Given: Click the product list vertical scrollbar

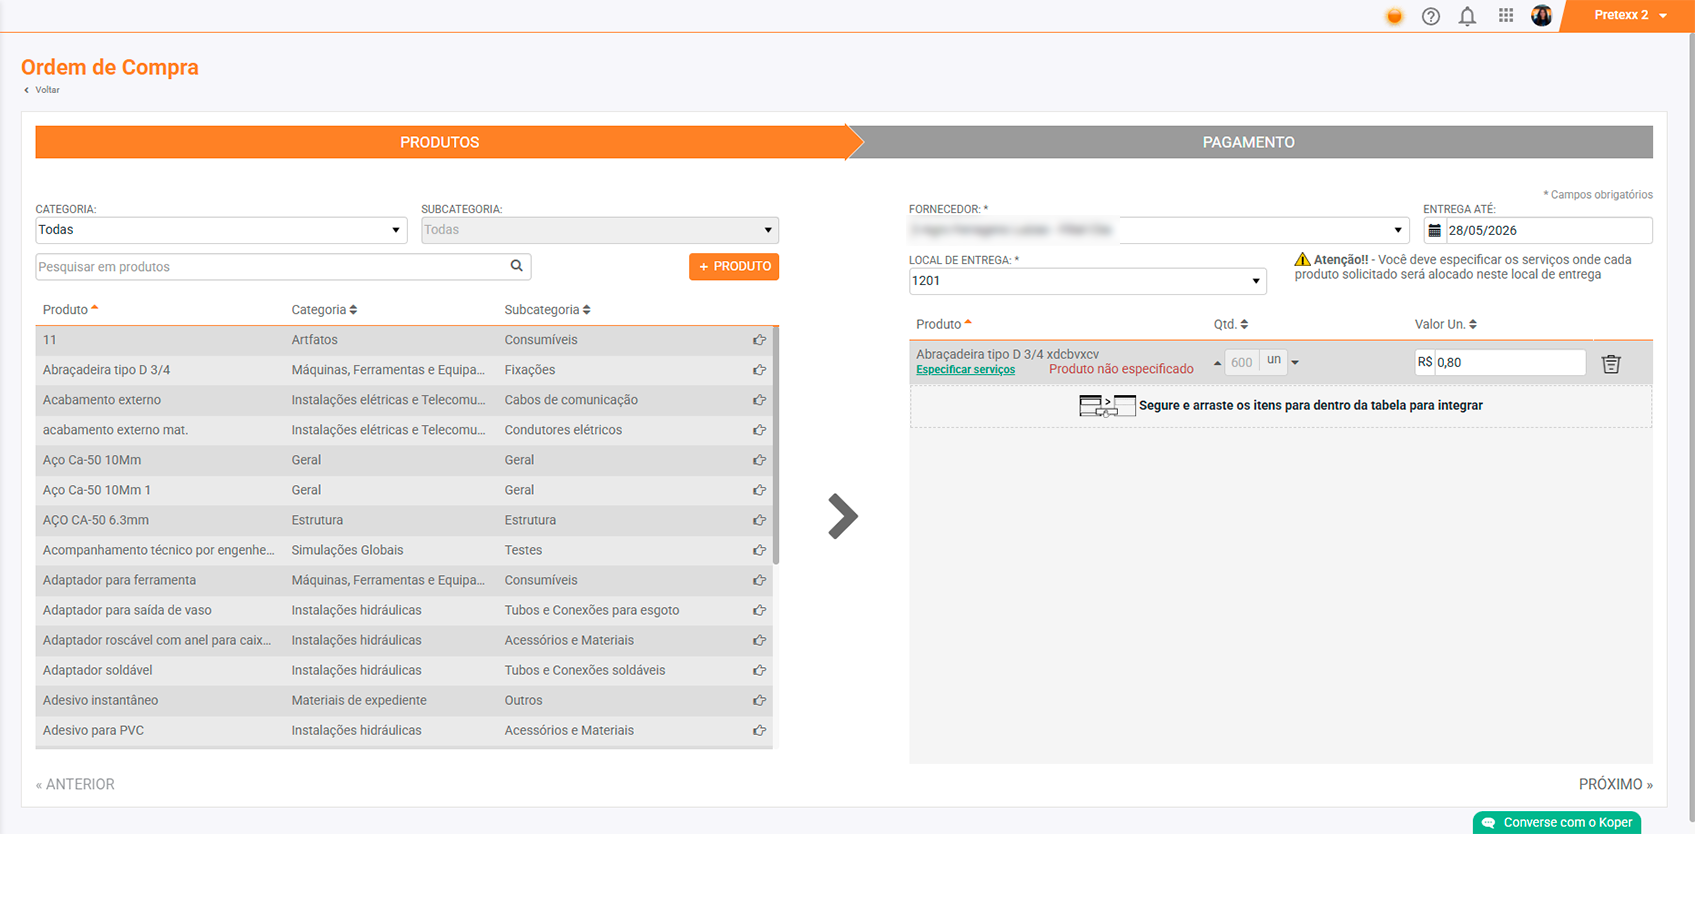Looking at the screenshot, I should [776, 447].
